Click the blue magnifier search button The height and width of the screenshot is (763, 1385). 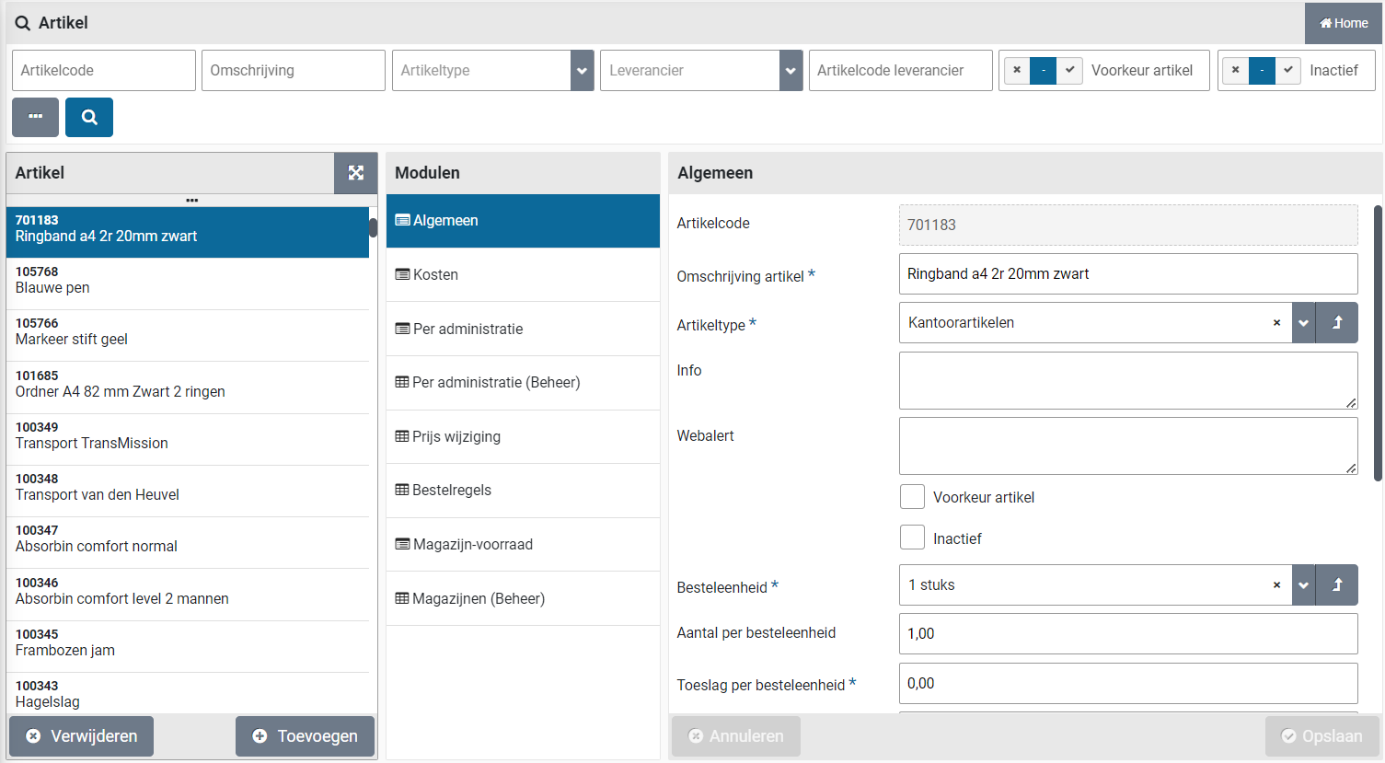[89, 117]
